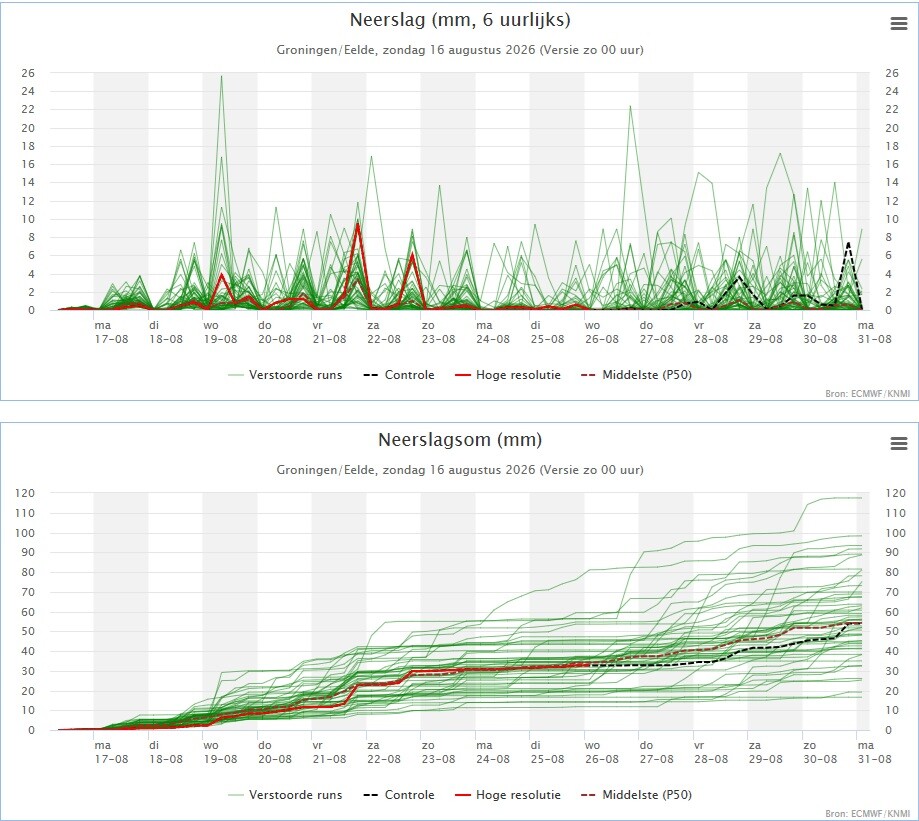Toggle Verstoorde runs in Neerslagsom legend

285,795
